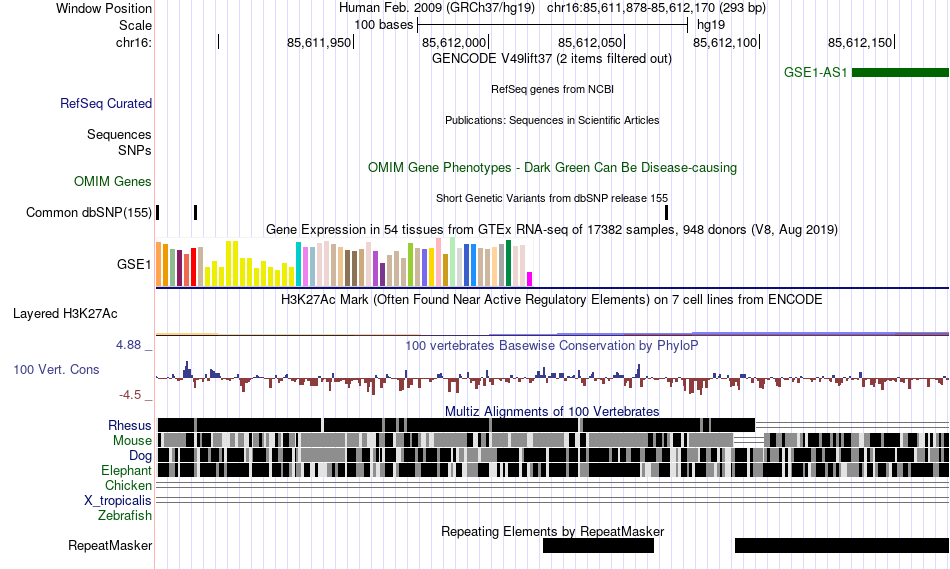Click the RepeatMasker track label
The height and width of the screenshot is (569, 950).
click(110, 545)
